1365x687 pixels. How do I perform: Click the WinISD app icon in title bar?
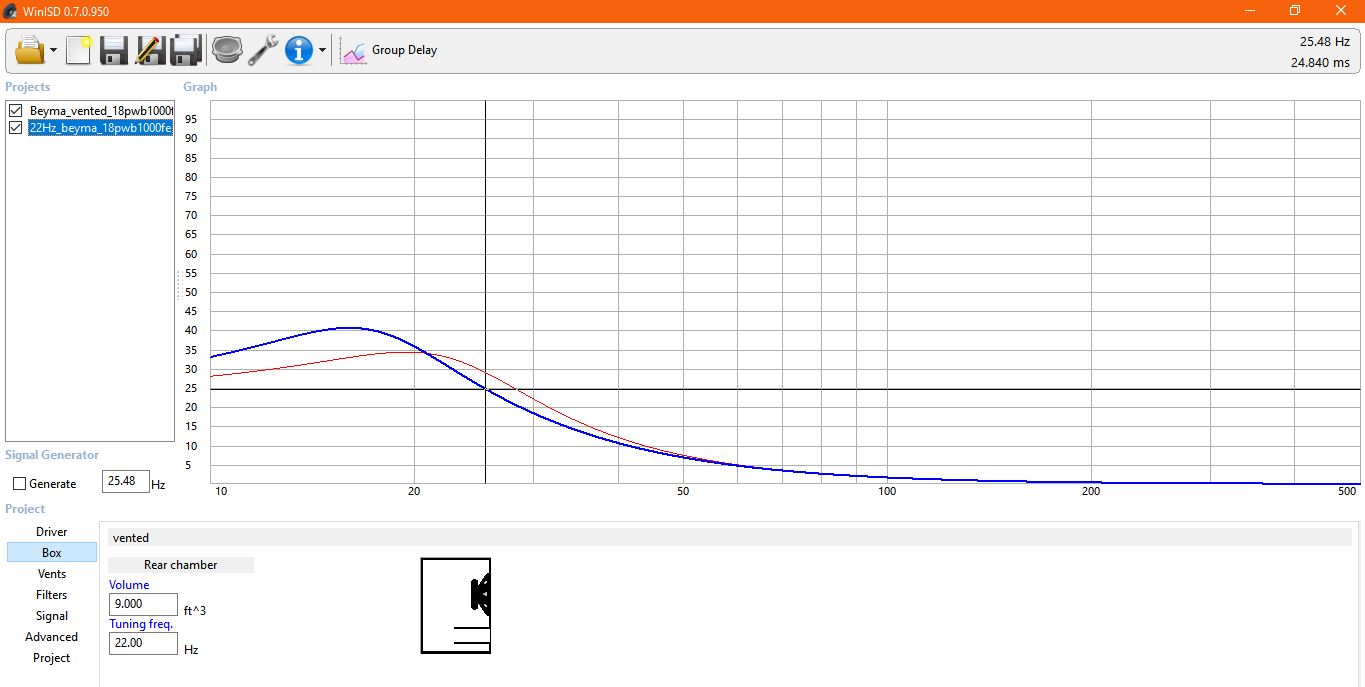pos(11,11)
